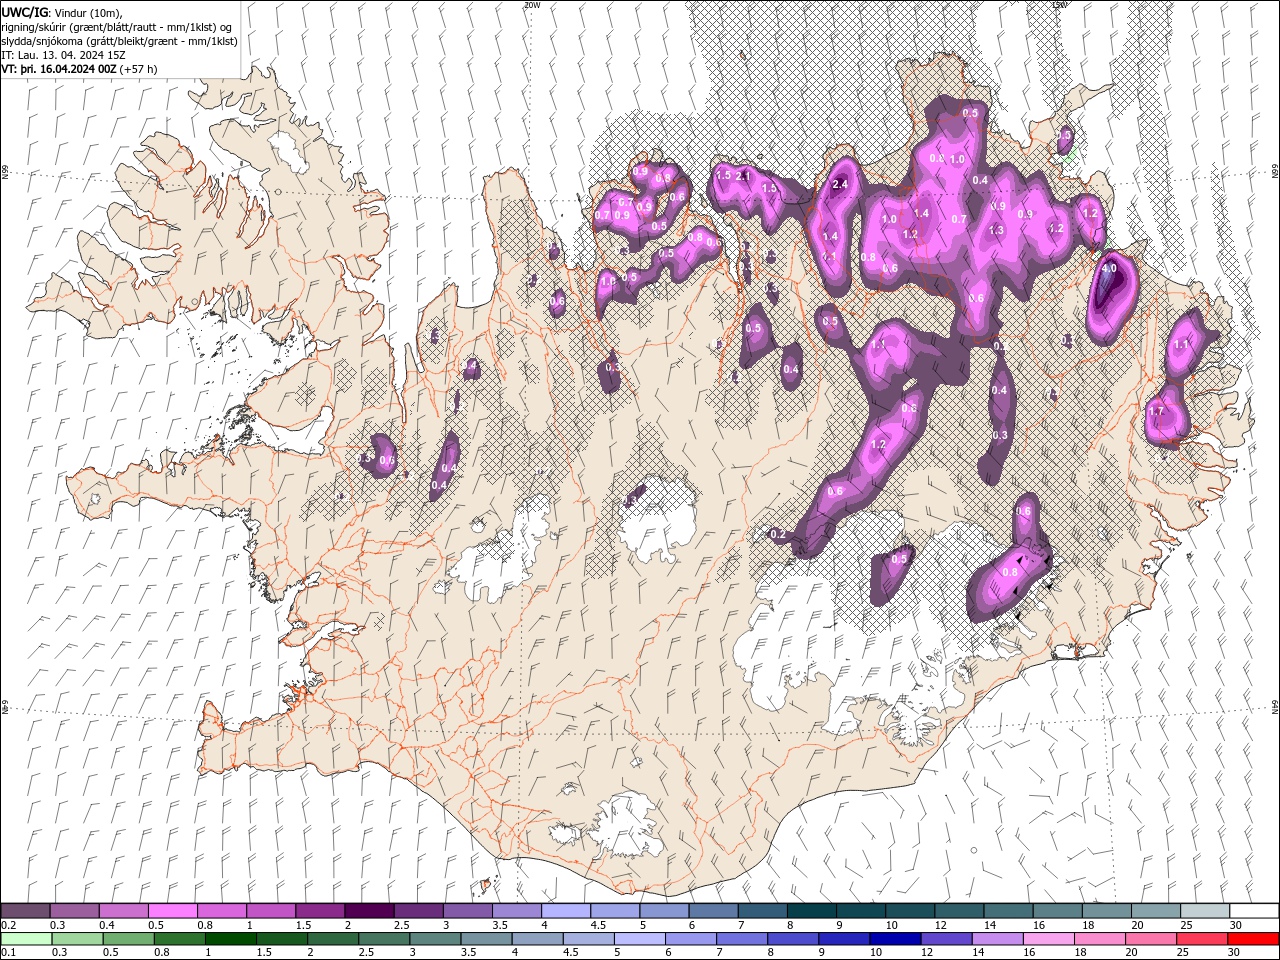
Task: Pick the light lavender snow swatch between 4 and 4.5
Action: pos(565,911)
